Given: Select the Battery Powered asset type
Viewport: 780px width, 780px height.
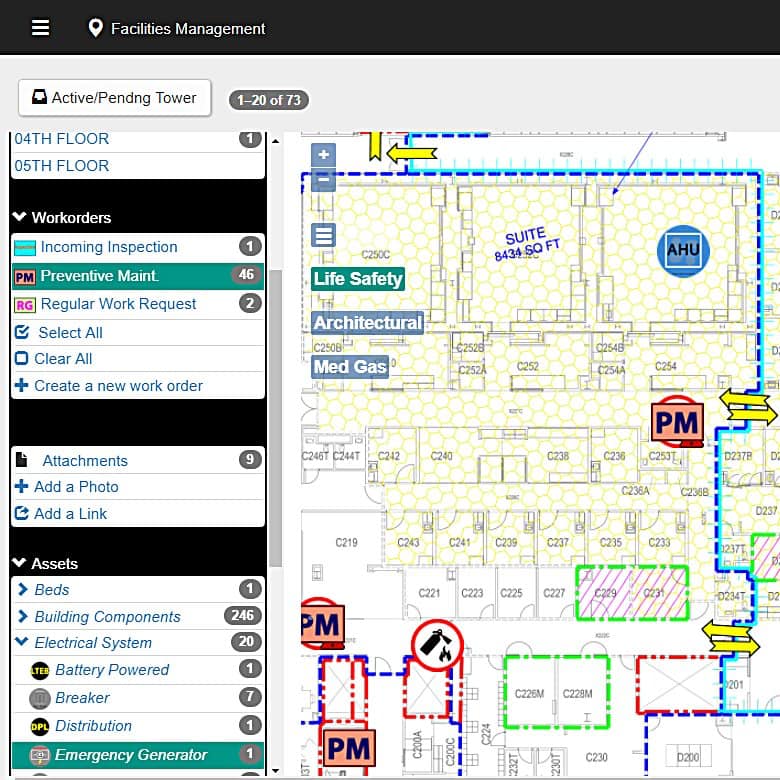Looking at the screenshot, I should tap(138, 670).
